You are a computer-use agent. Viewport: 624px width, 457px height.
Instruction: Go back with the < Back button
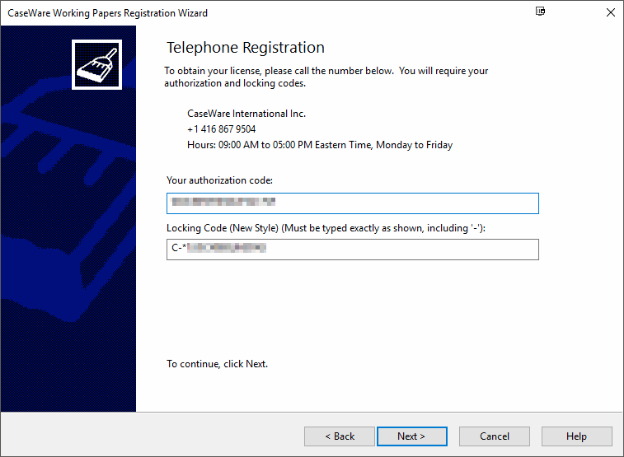339,436
